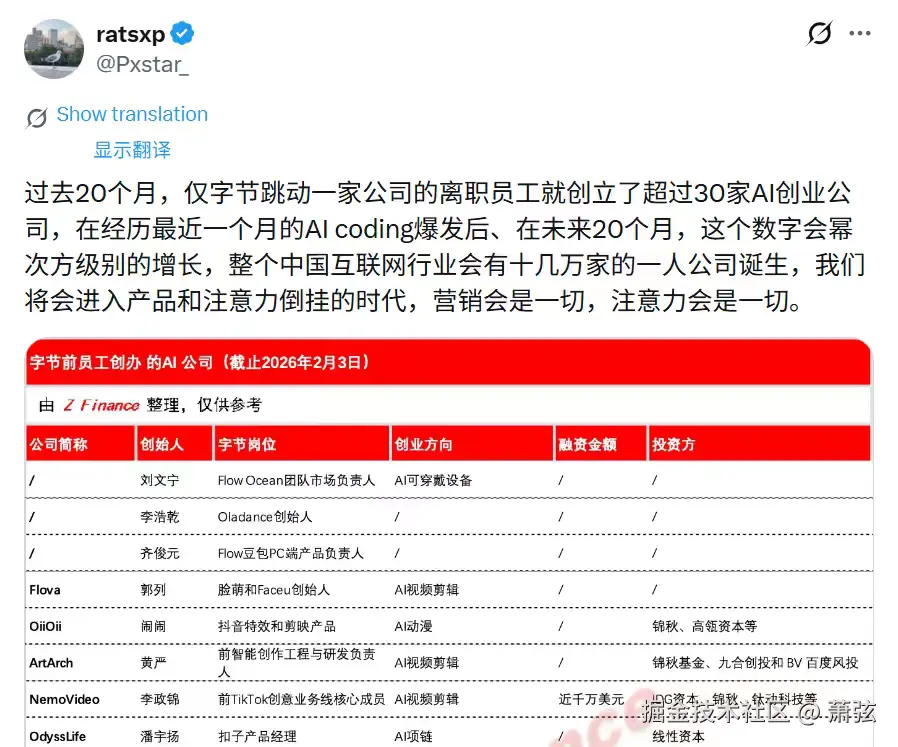Image resolution: width=898 pixels, height=747 pixels.
Task: Click founder name 闹闹
Action: pyautogui.click(x=153, y=626)
